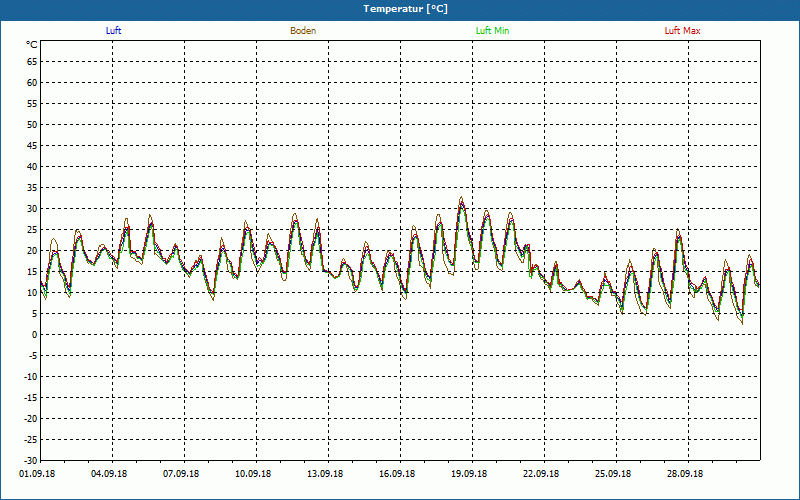Click the 35 value on the temperature axis
This screenshot has height=500, width=800.
(32, 188)
